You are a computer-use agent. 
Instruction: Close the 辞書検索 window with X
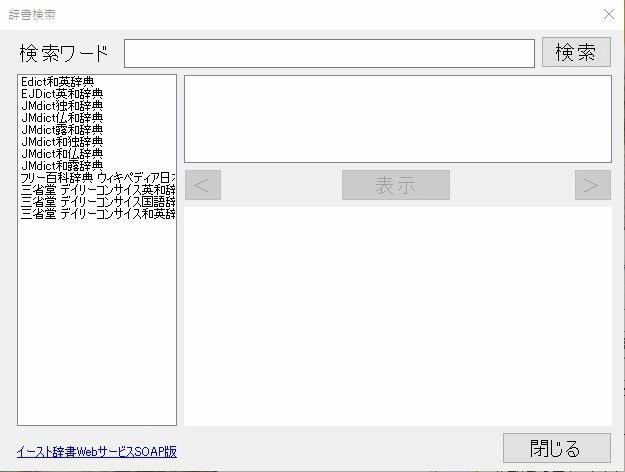609,14
